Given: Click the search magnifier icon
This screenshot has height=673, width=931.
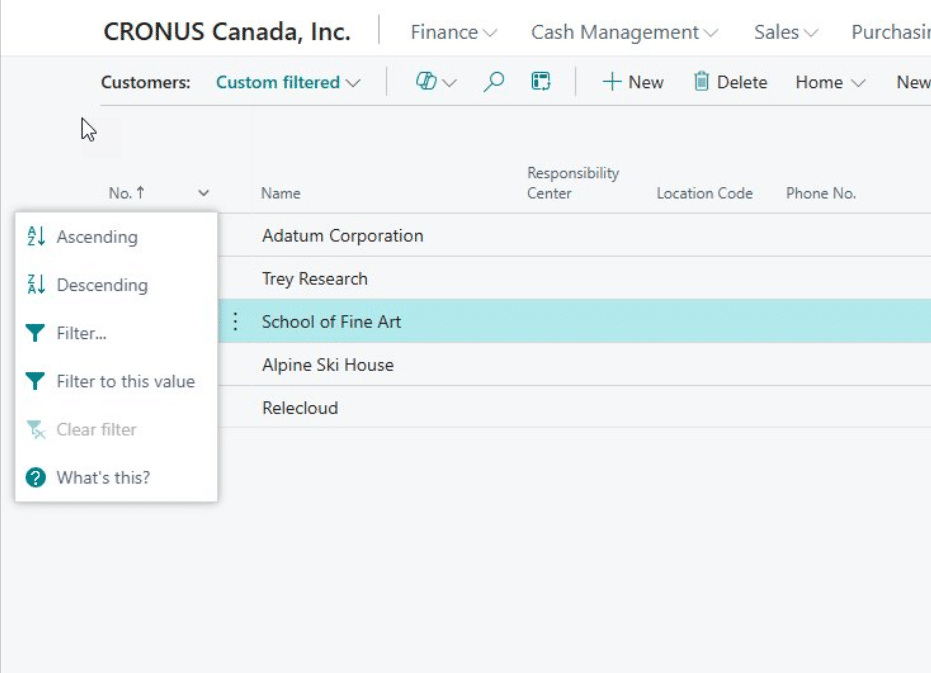Looking at the screenshot, I should click(493, 82).
